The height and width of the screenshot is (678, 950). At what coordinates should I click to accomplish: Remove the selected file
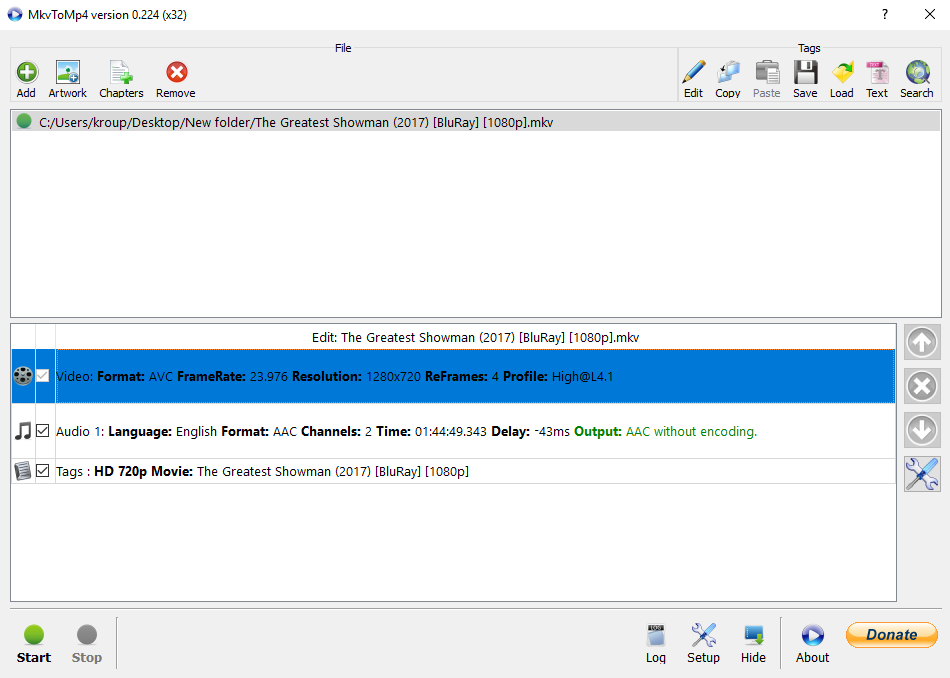[176, 79]
